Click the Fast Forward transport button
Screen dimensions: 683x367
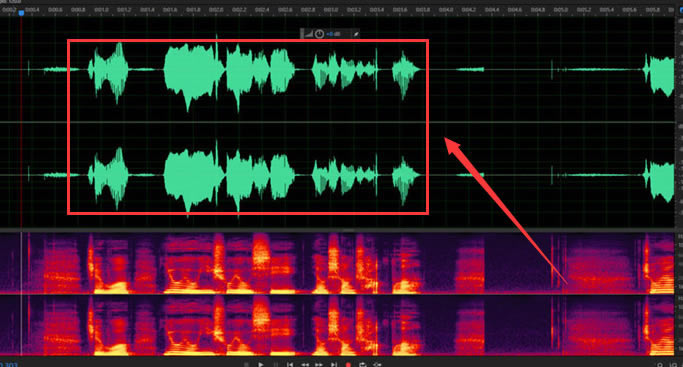319,364
